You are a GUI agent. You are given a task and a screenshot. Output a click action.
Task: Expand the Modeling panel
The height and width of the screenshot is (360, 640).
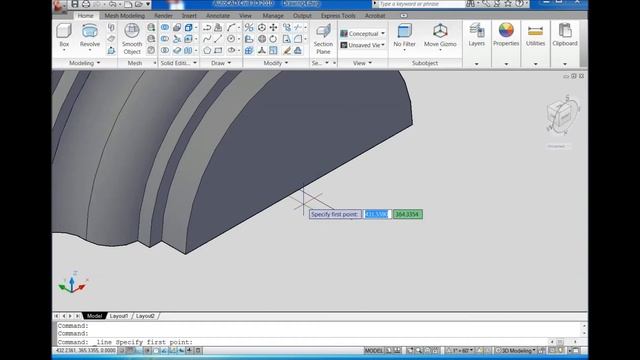click(84, 63)
